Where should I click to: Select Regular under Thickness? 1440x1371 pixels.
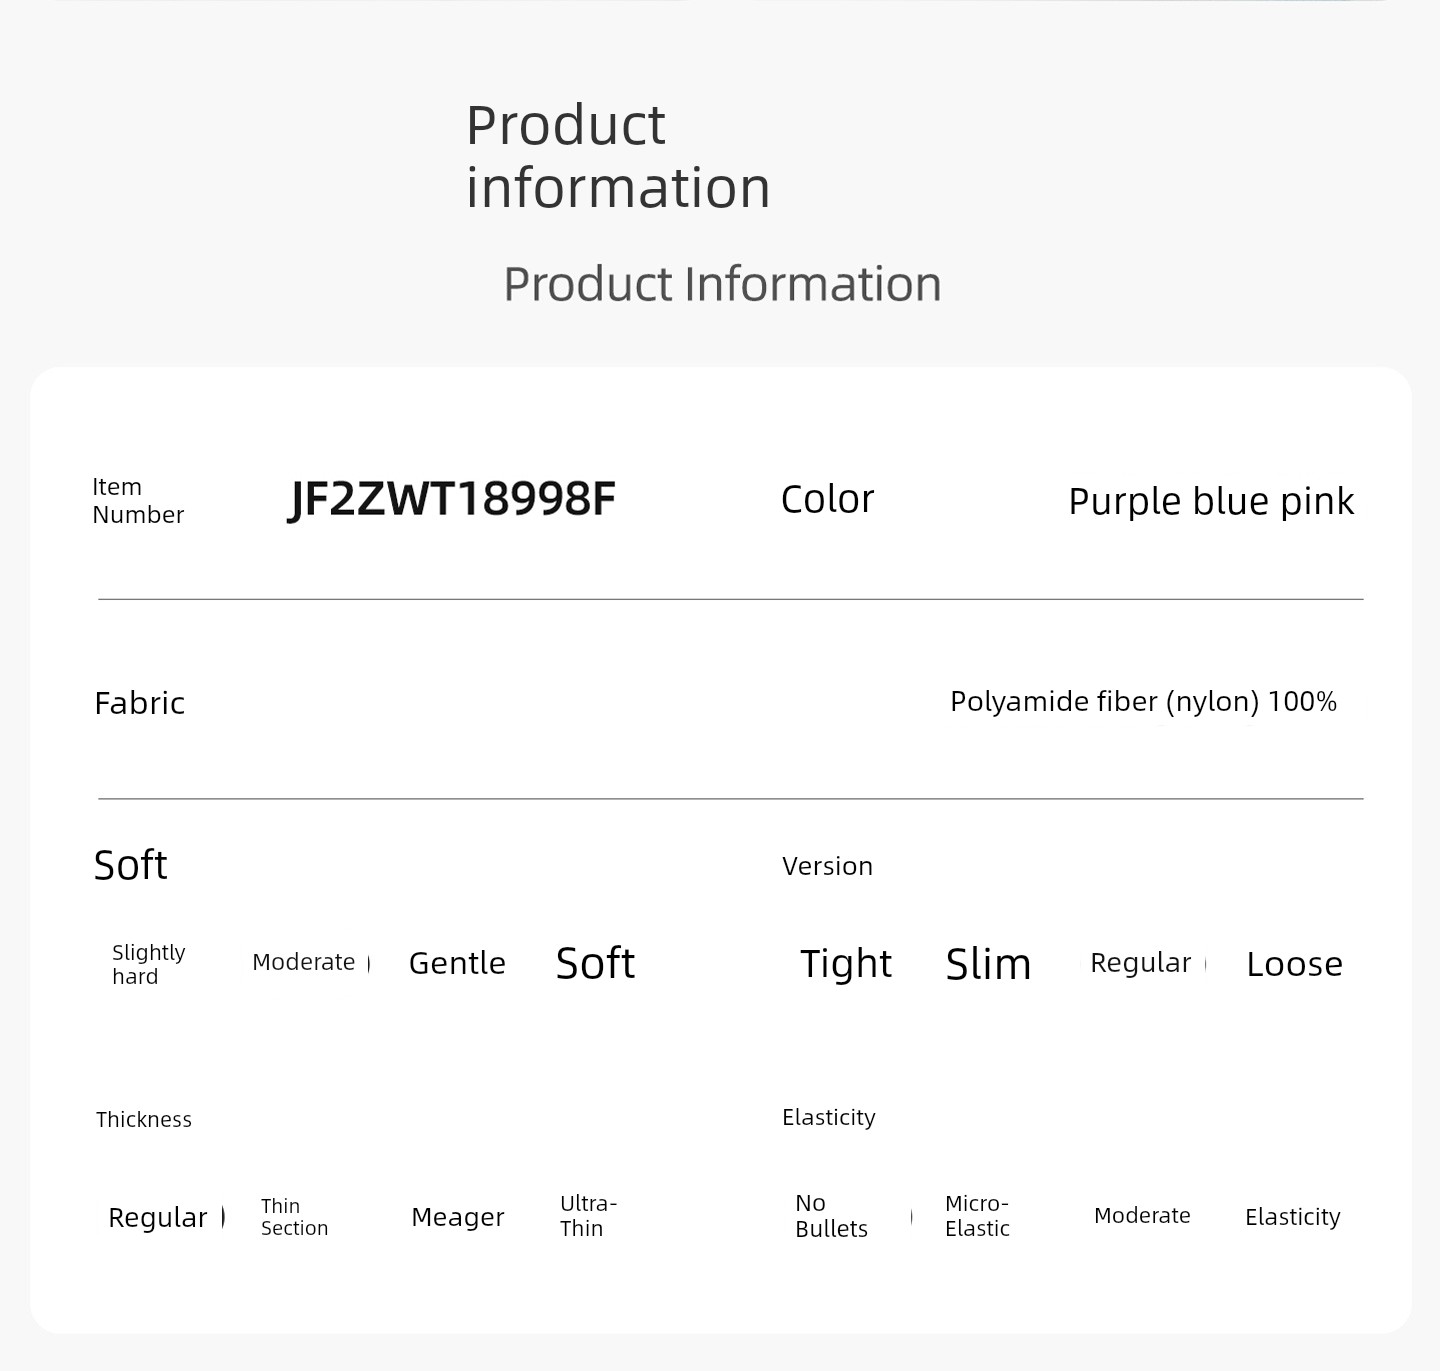click(158, 1217)
